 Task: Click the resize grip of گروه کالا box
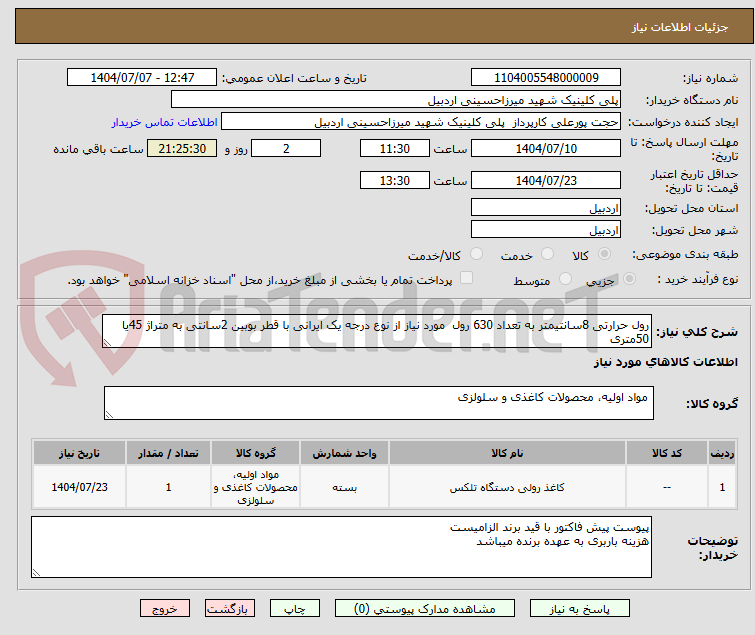click(109, 415)
